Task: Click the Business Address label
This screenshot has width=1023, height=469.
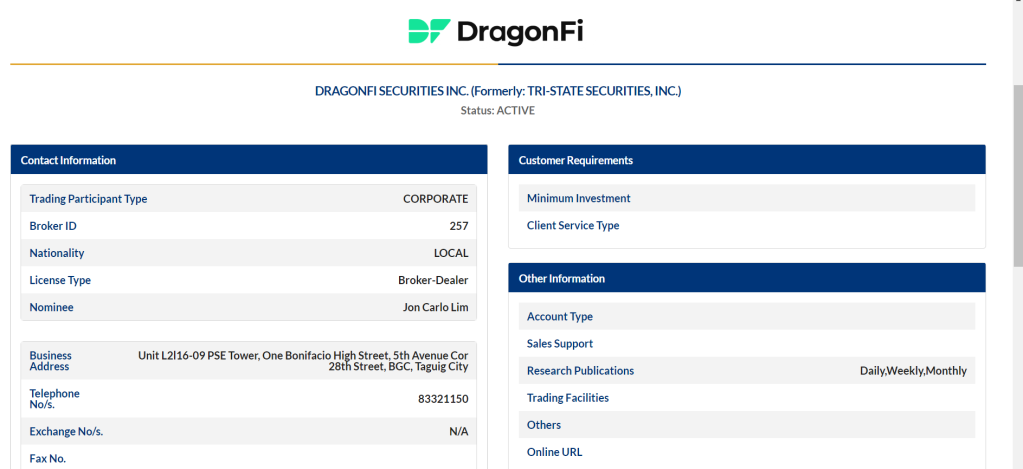Action: coord(50,361)
